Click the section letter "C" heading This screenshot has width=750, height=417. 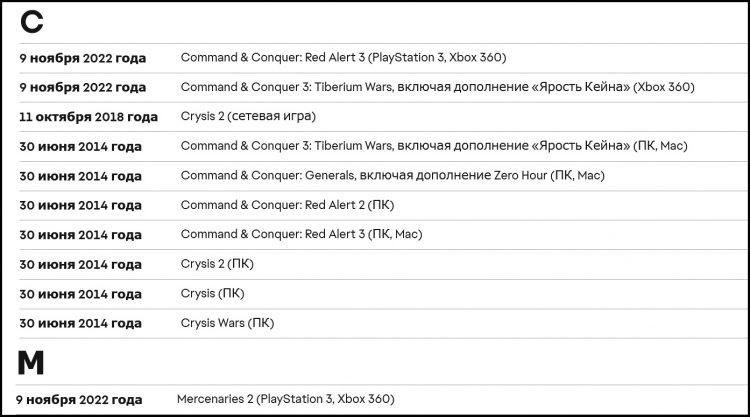[30, 23]
